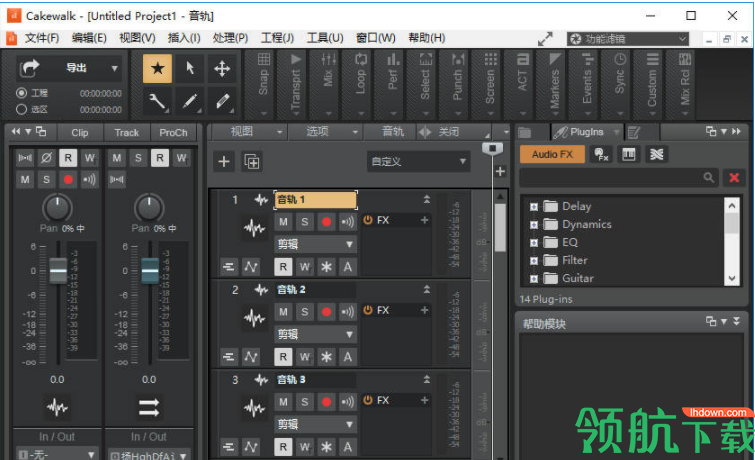Click the Audio FX button

[552, 154]
